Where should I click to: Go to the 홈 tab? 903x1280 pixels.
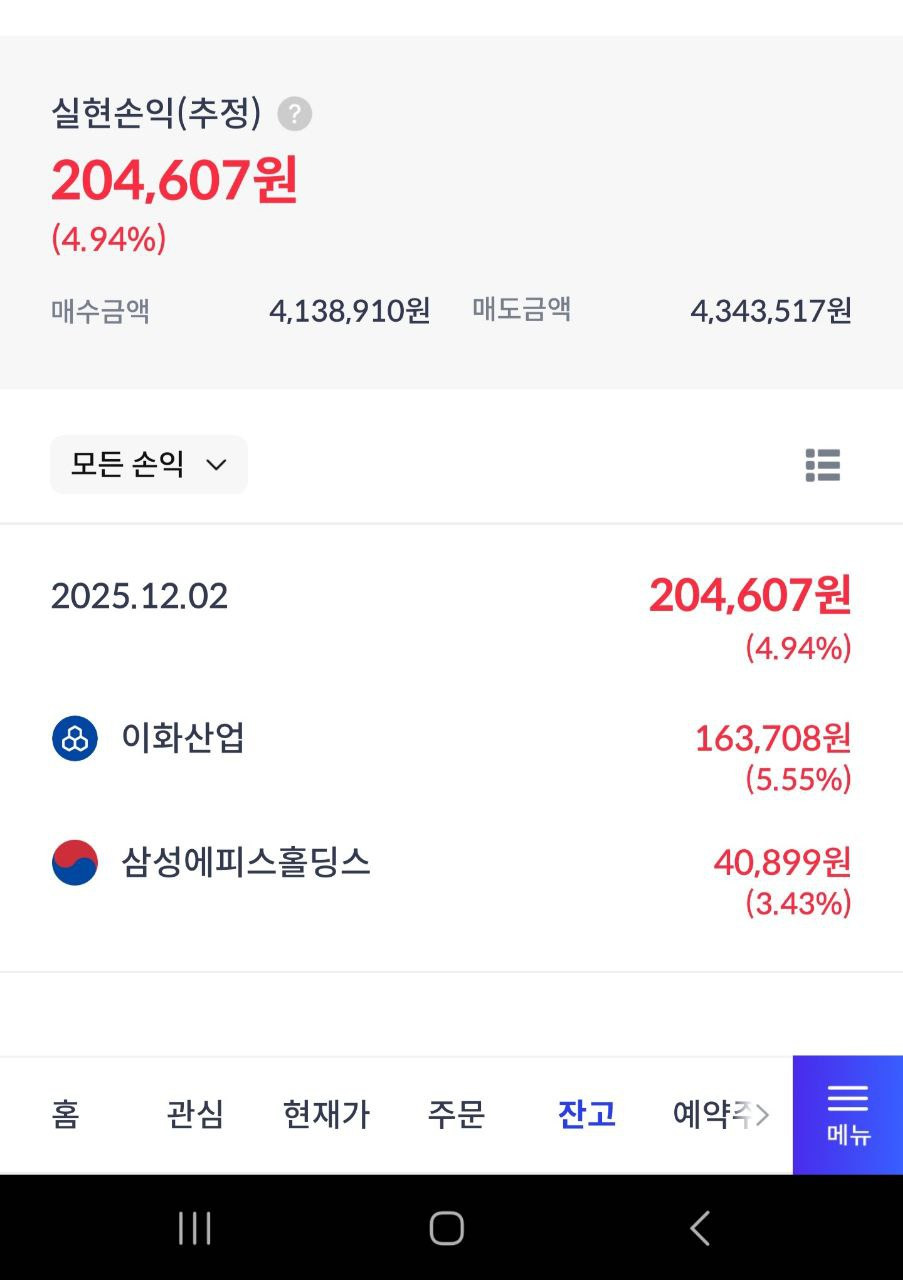point(65,1114)
